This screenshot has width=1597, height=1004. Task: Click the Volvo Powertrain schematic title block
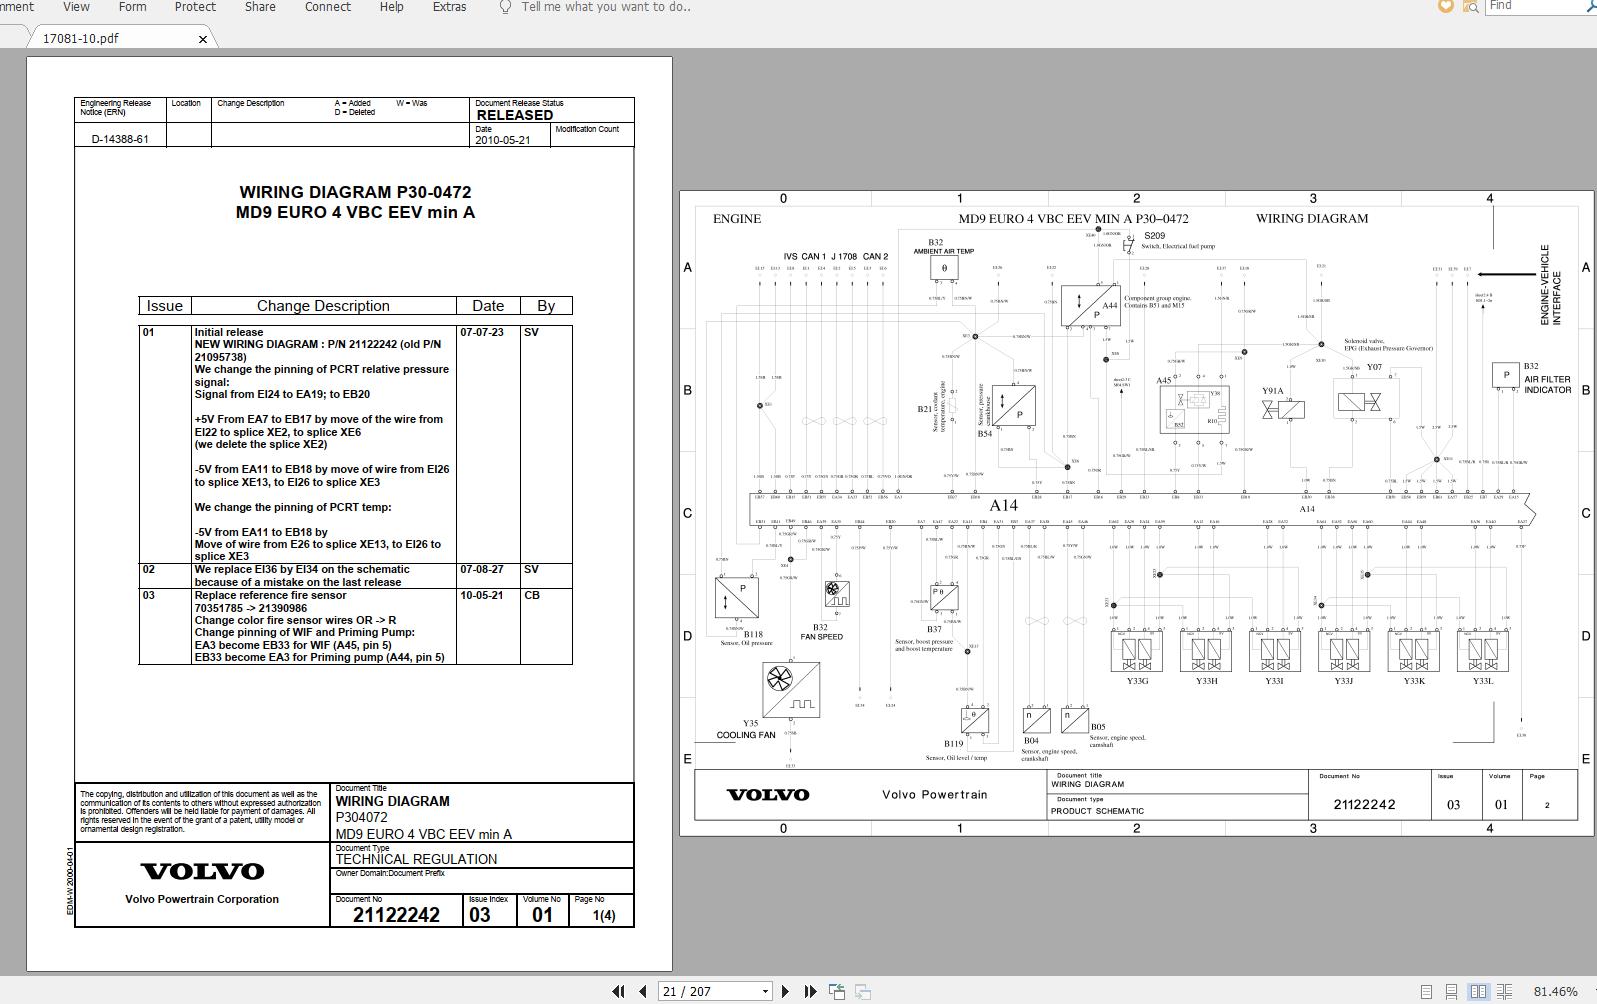tap(934, 795)
